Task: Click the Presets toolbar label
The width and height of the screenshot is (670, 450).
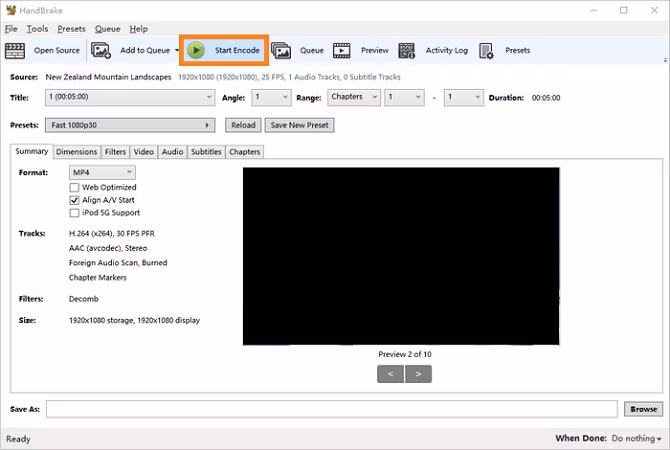Action: pyautogui.click(x=517, y=50)
